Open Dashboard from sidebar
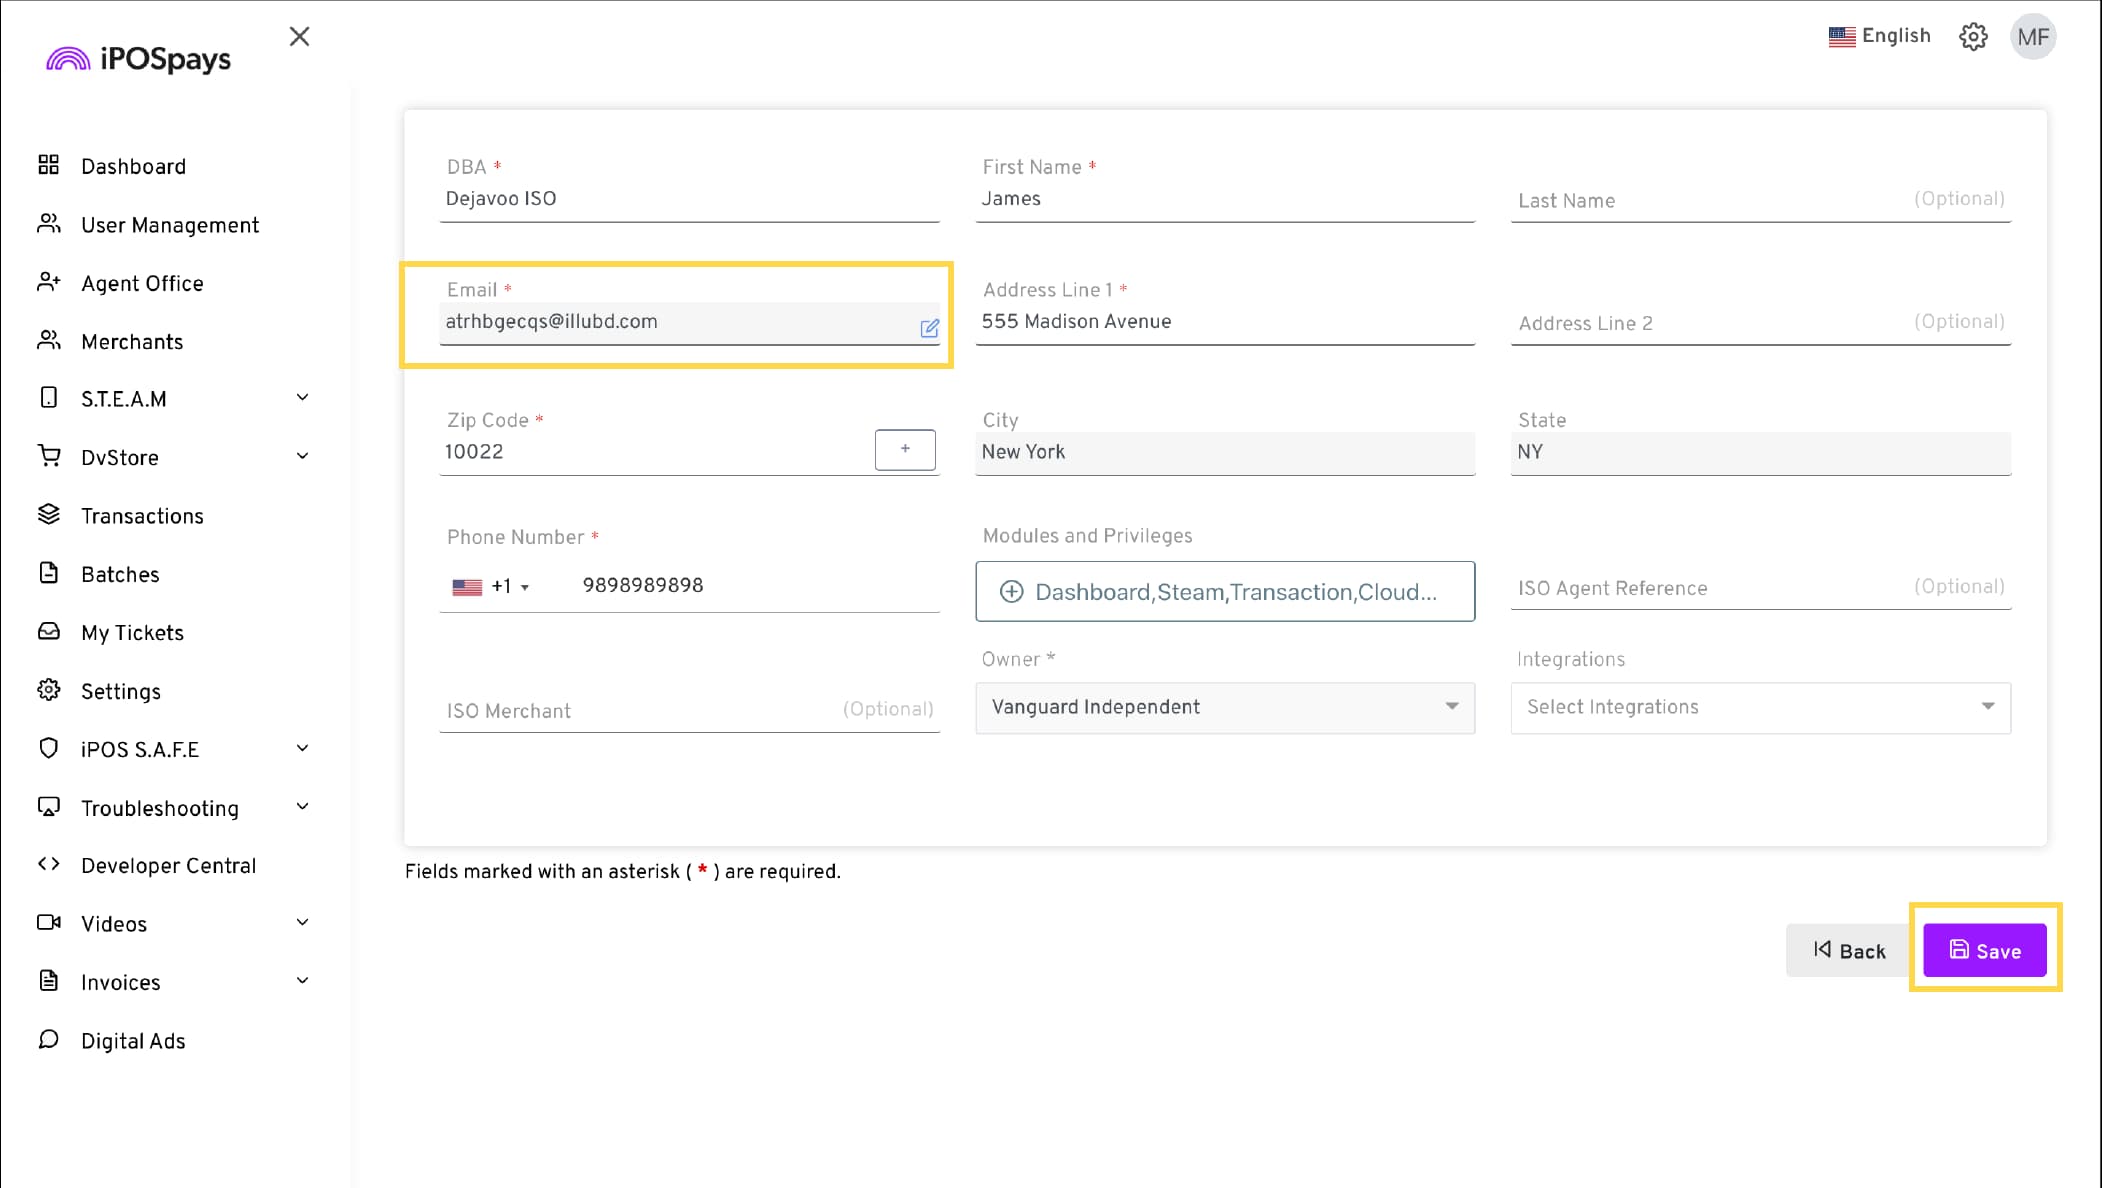This screenshot has height=1188, width=2102. 133,167
